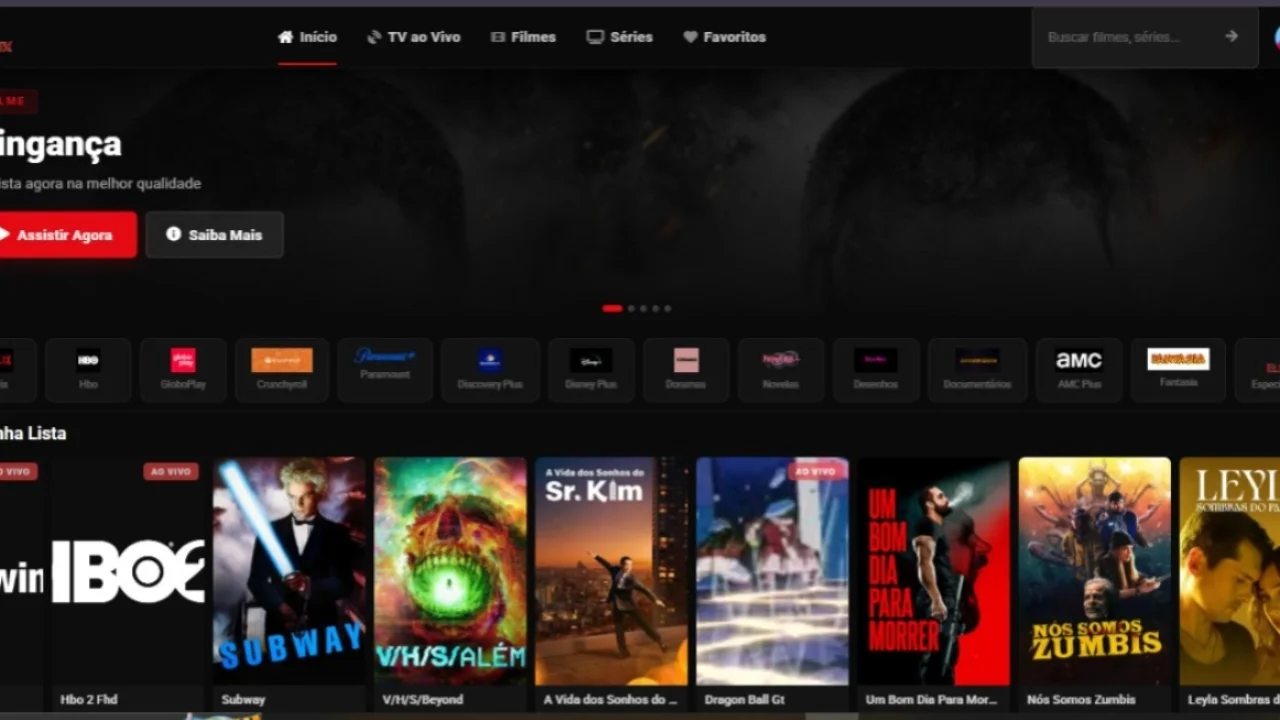
Task: Open the TV ao Vivo section
Action: [x=413, y=37]
